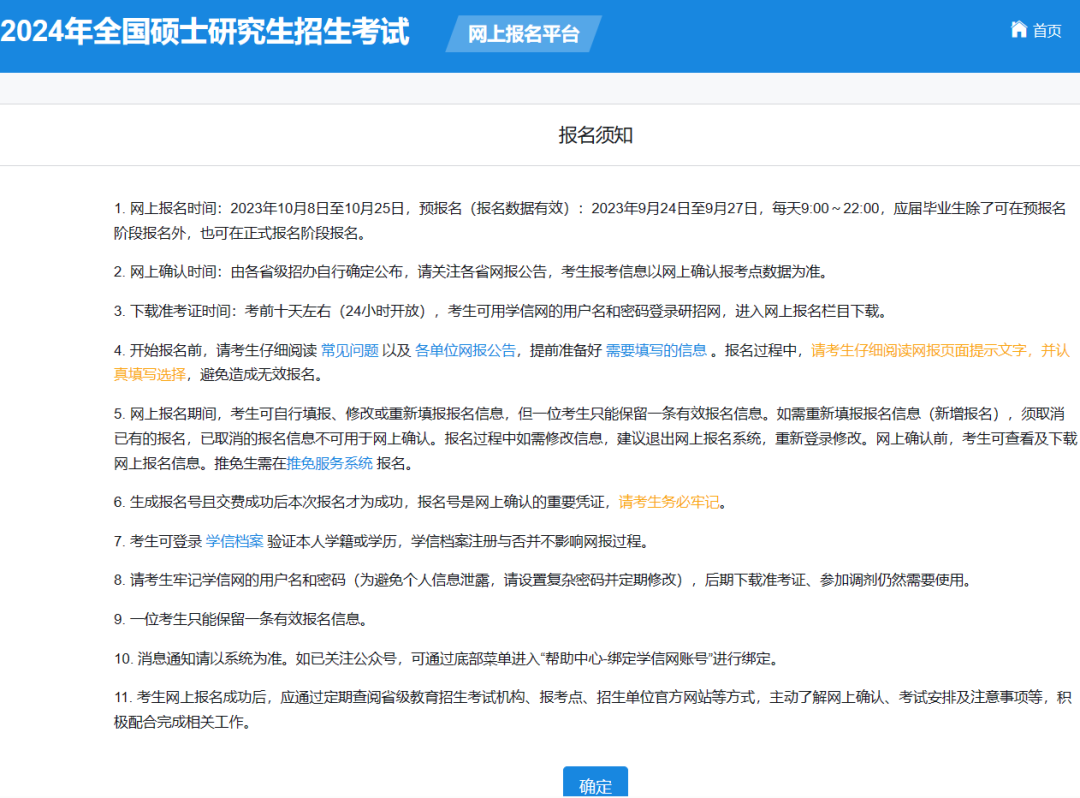This screenshot has height=798, width=1080.
Task: Open the 学信档案 link
Action: 234,542
